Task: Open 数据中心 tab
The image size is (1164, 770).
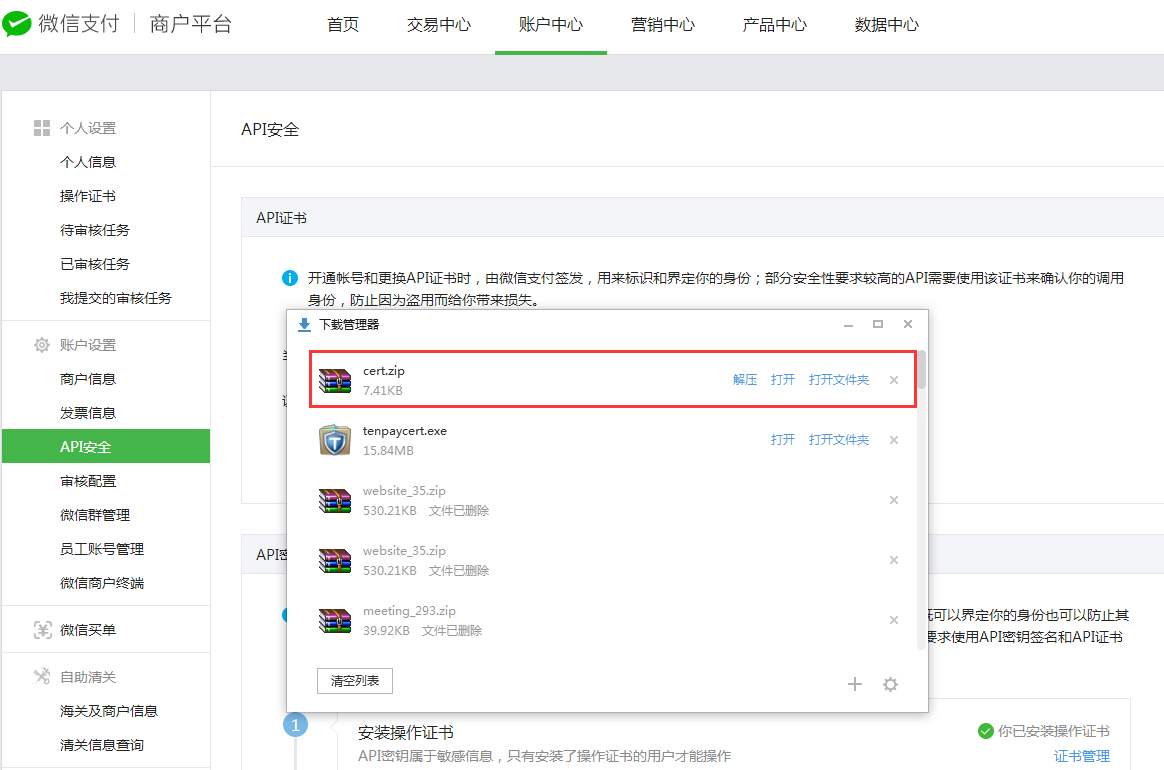Action: click(x=886, y=25)
